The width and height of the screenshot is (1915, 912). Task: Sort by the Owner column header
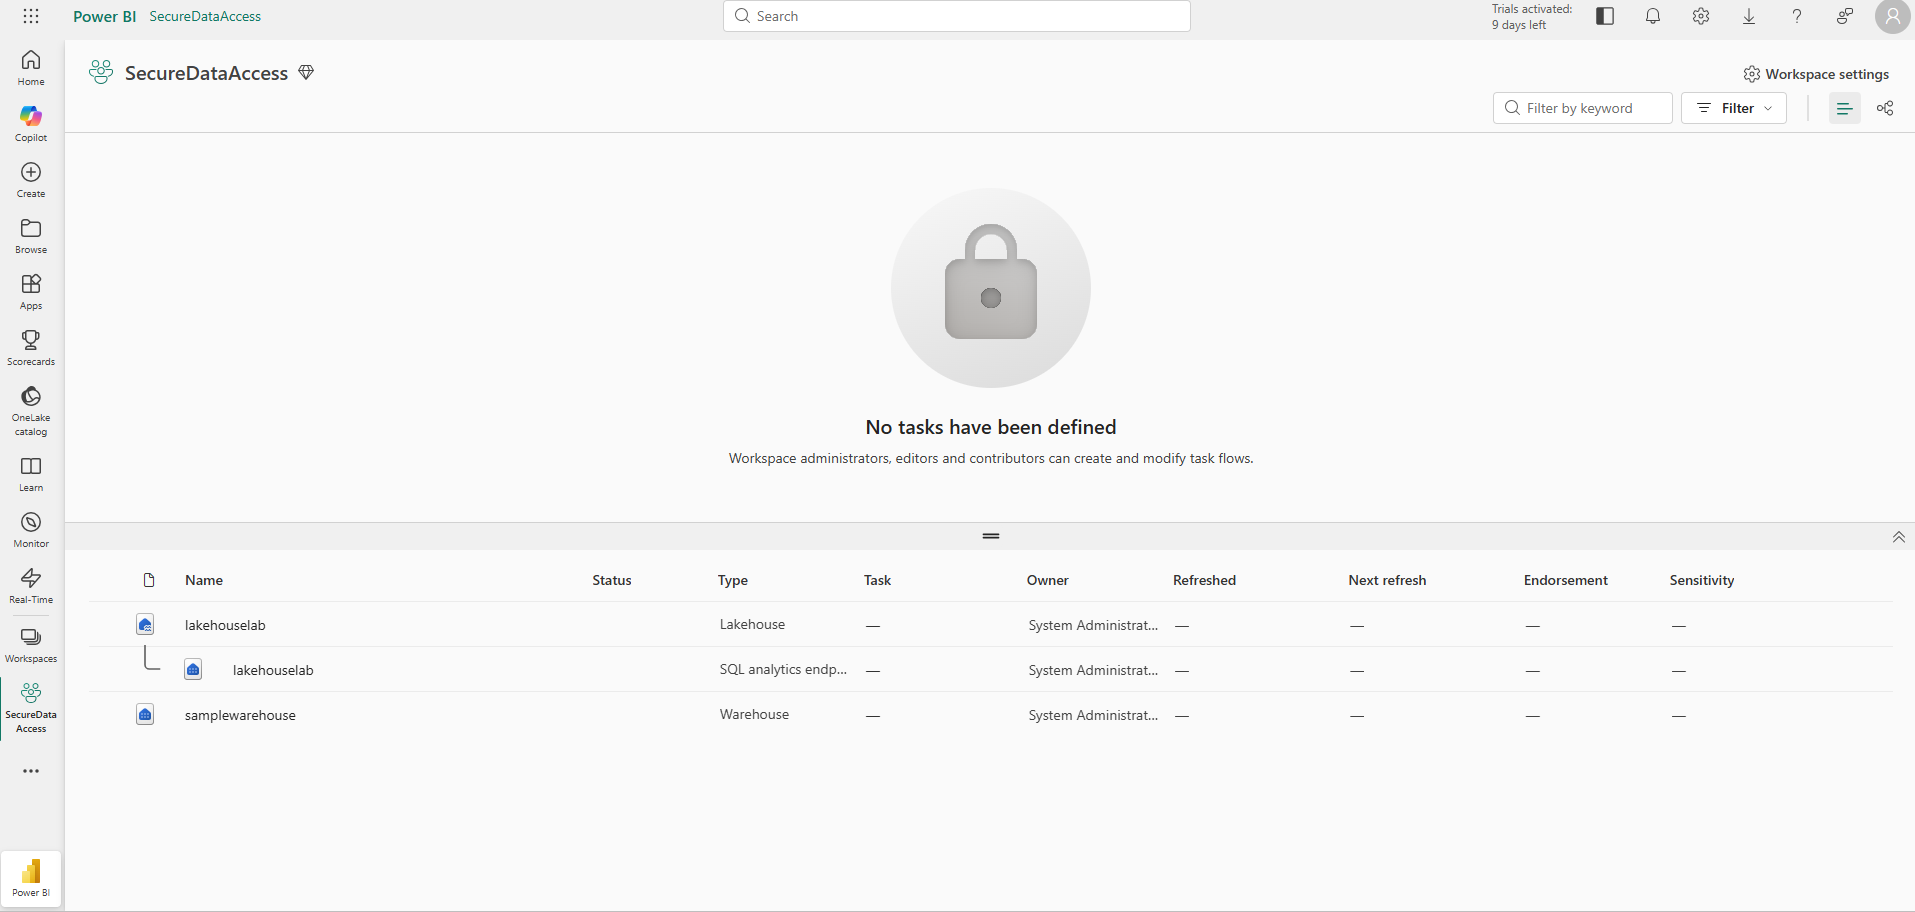[x=1048, y=580]
